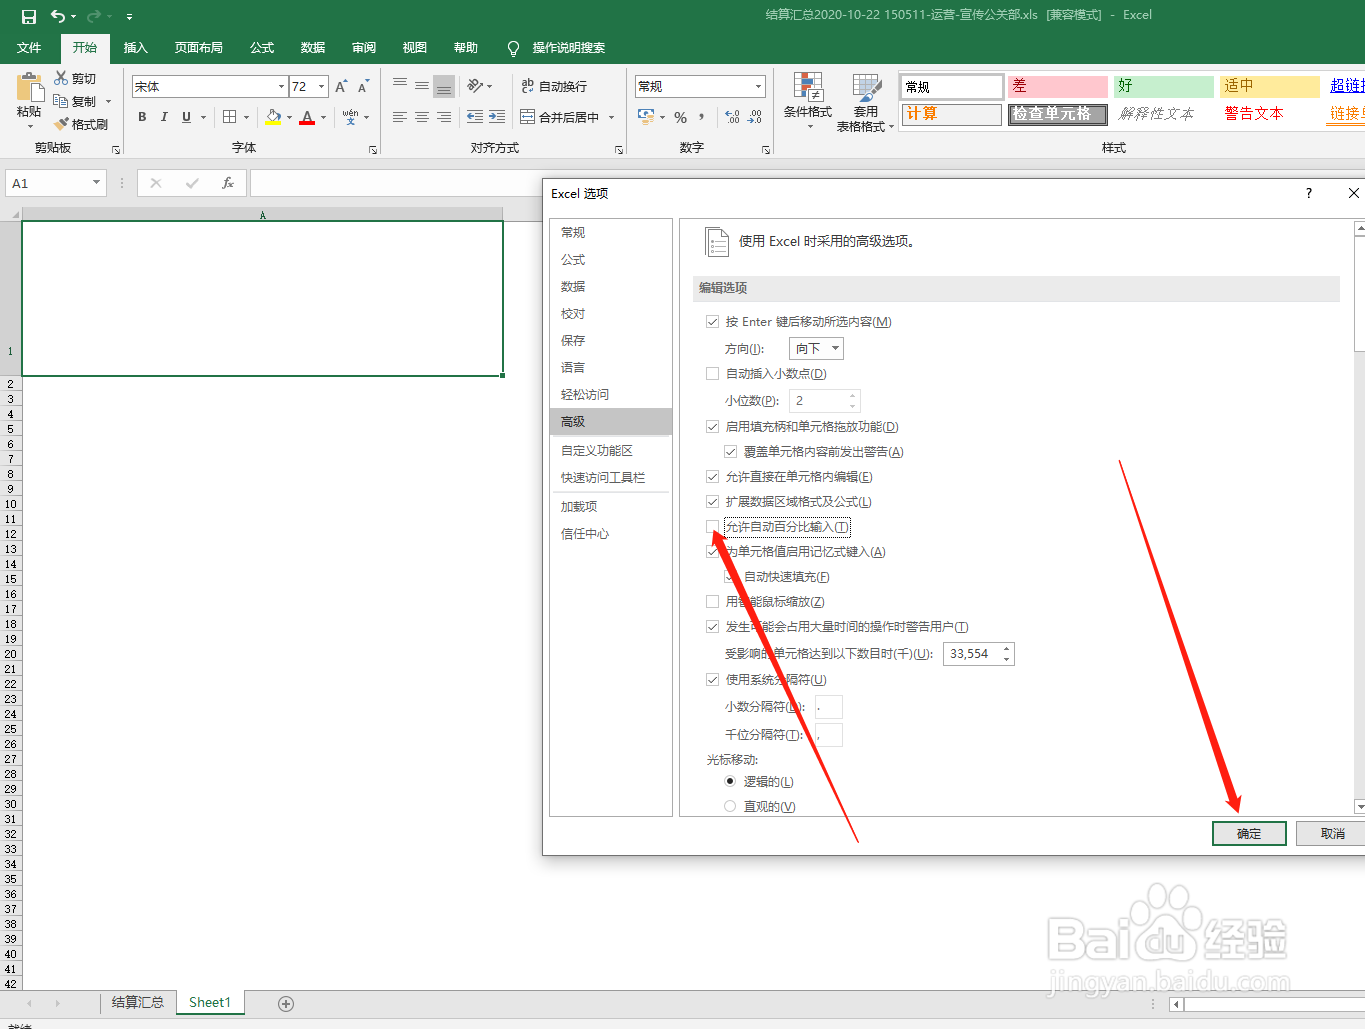The width and height of the screenshot is (1365, 1029).
Task: Toggle 扩展数据区域格式及公式 checkbox
Action: tap(713, 502)
